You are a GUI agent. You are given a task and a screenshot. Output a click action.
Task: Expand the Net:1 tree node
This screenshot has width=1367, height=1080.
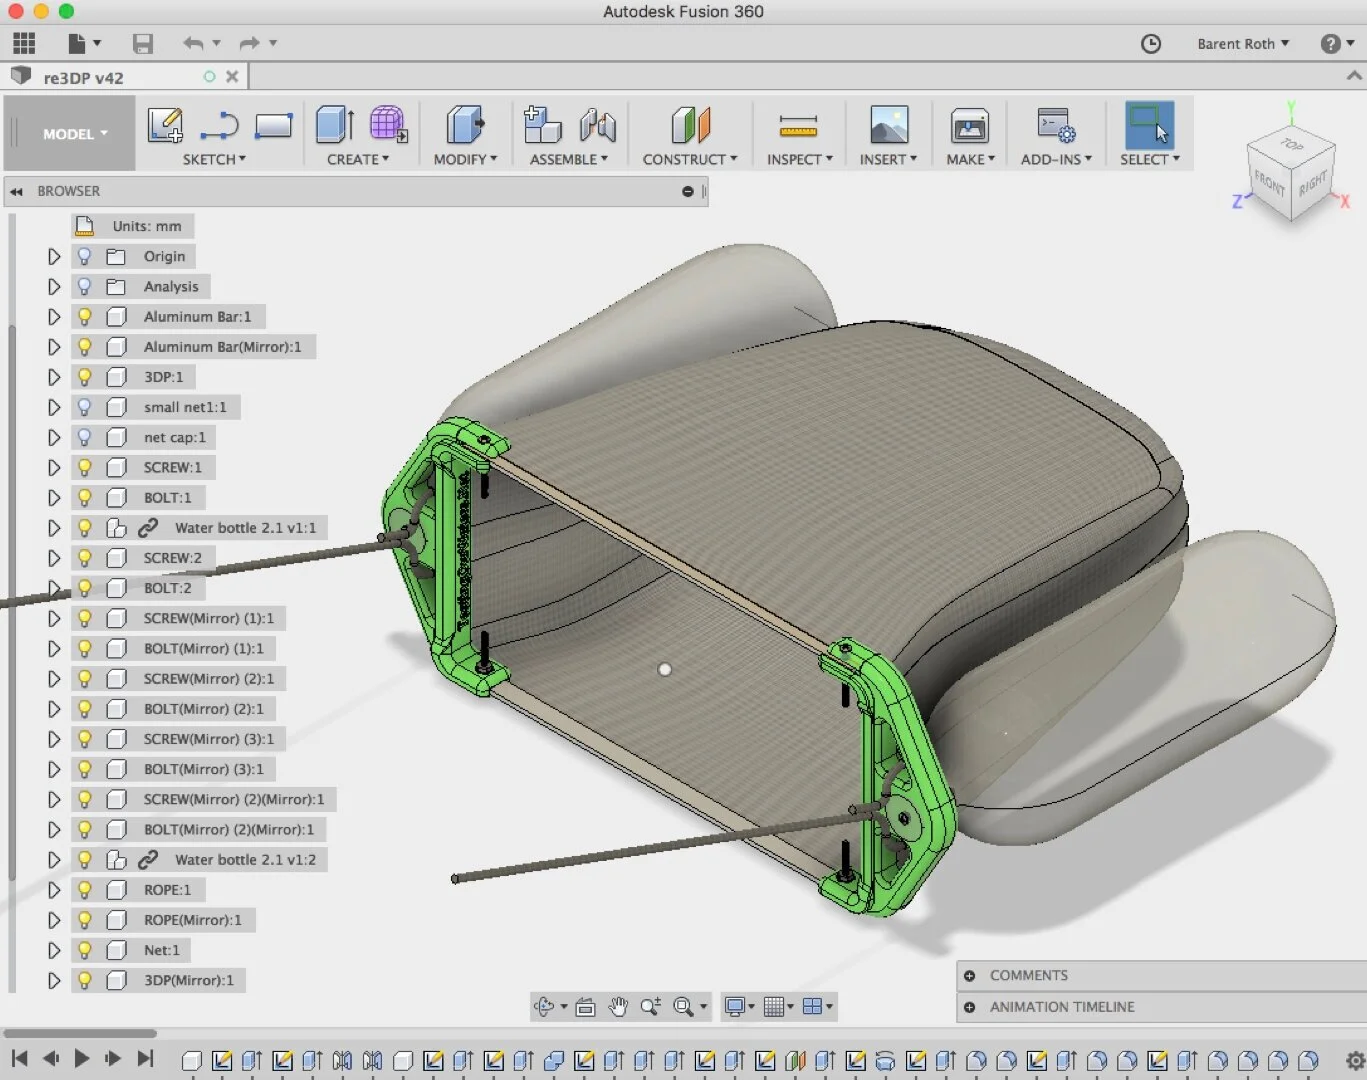coord(54,950)
